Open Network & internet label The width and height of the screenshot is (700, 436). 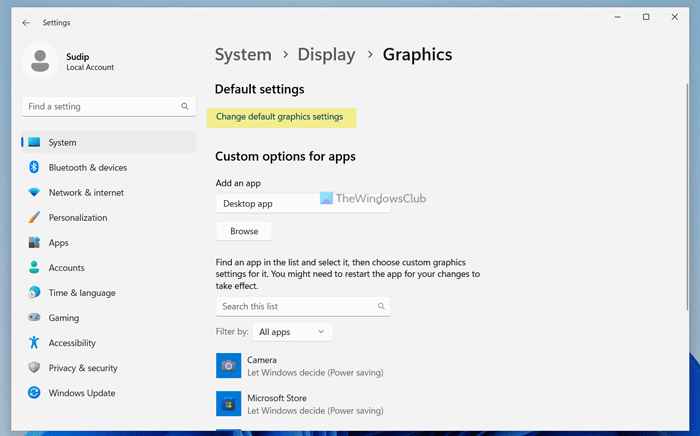point(86,192)
